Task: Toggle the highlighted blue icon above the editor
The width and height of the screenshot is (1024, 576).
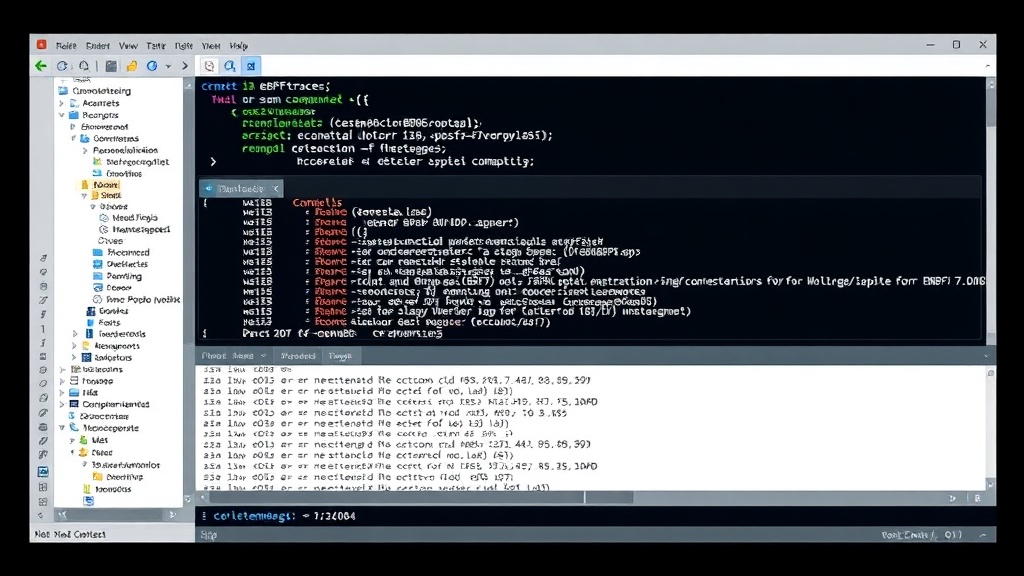Action: 251,66
